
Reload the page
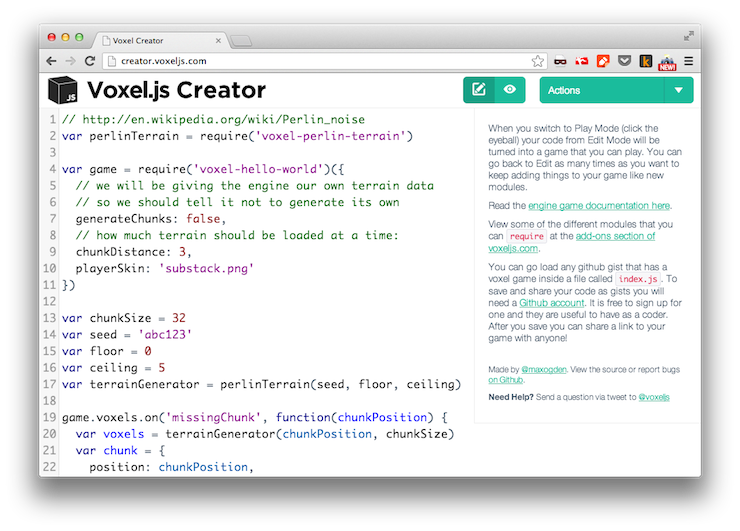[90, 61]
